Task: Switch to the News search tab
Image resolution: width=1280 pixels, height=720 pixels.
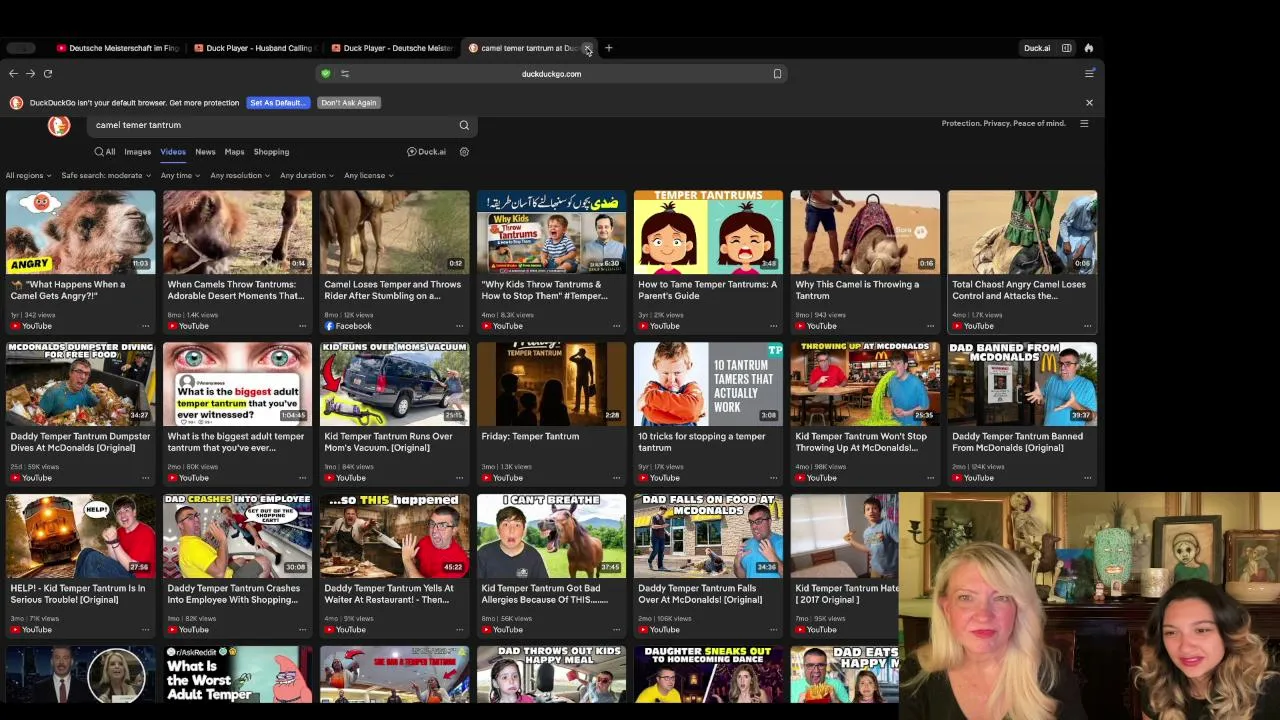Action: pyautogui.click(x=205, y=152)
